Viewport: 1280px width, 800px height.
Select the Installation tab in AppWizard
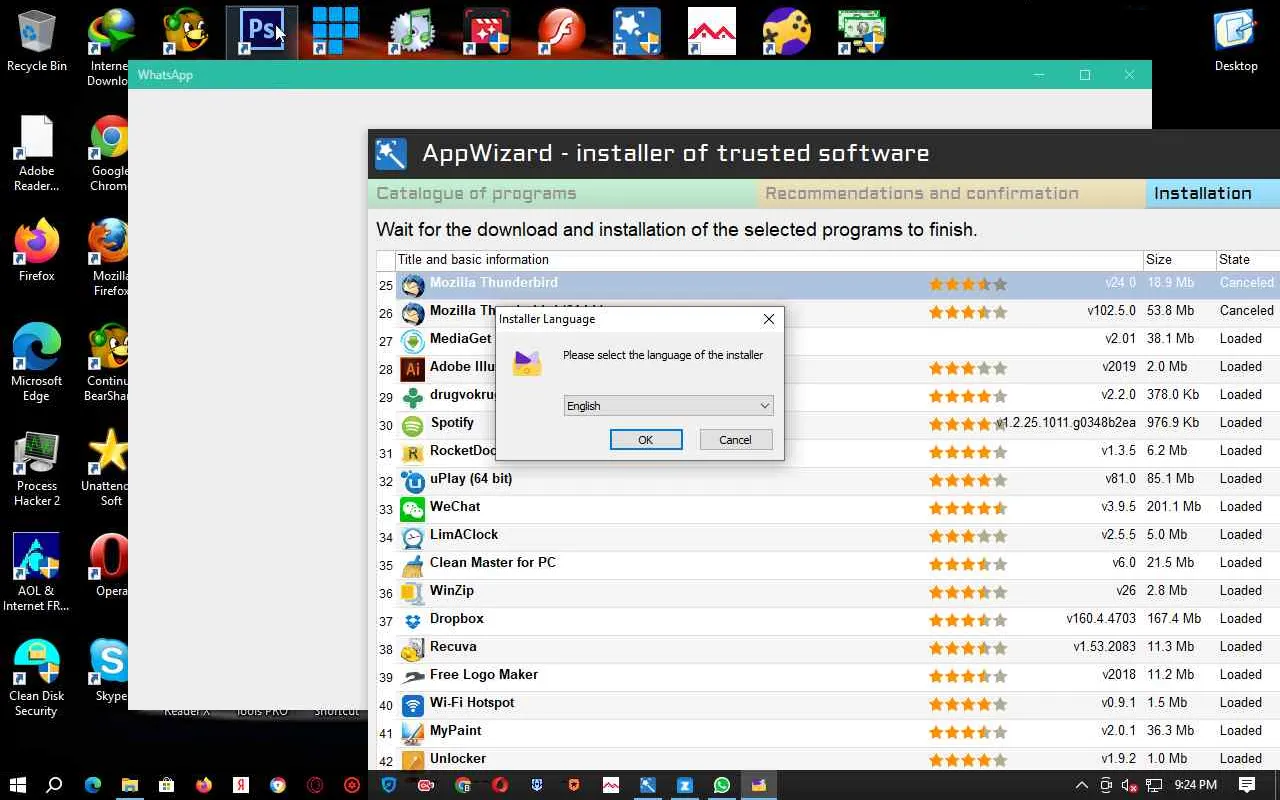[x=1212, y=194]
